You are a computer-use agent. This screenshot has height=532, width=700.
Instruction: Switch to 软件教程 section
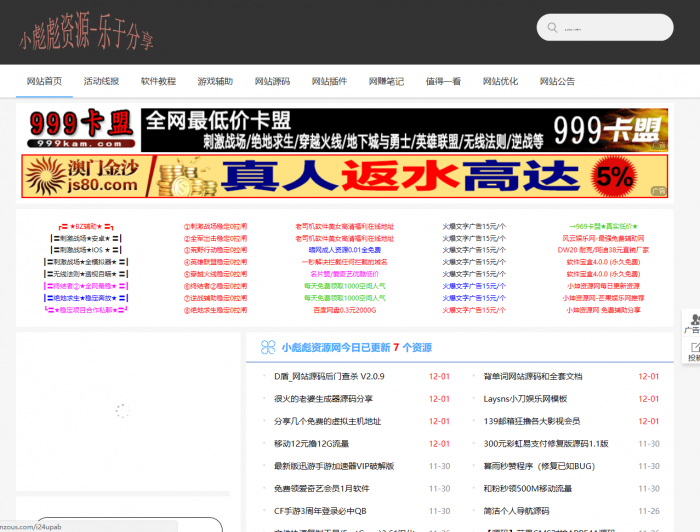158,81
